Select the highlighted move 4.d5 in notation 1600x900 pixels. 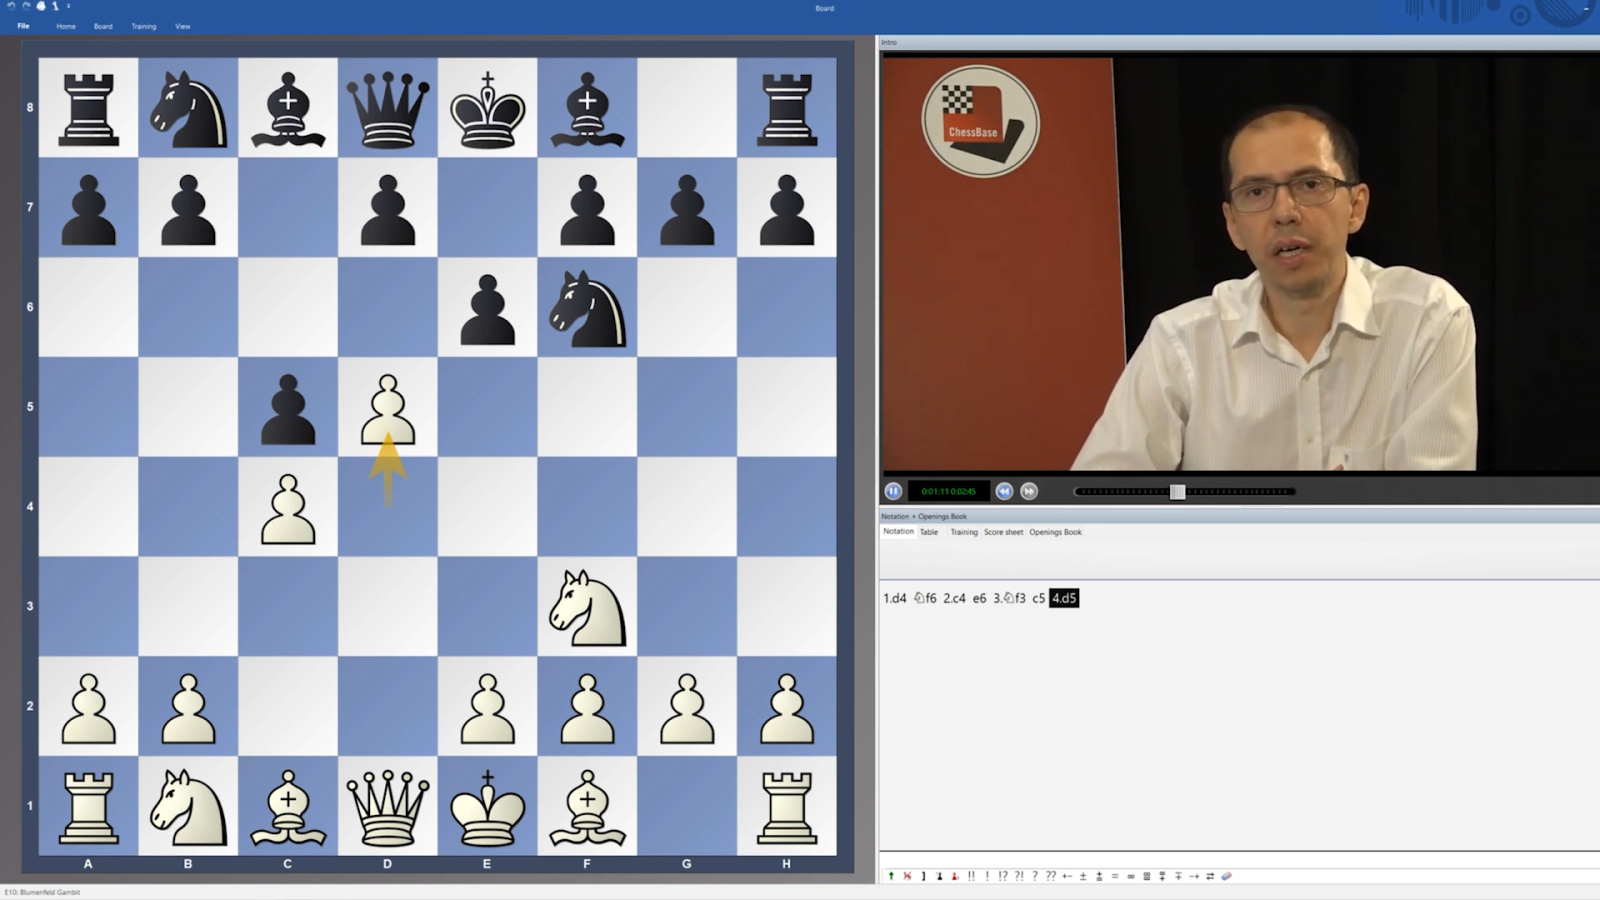(1064, 598)
